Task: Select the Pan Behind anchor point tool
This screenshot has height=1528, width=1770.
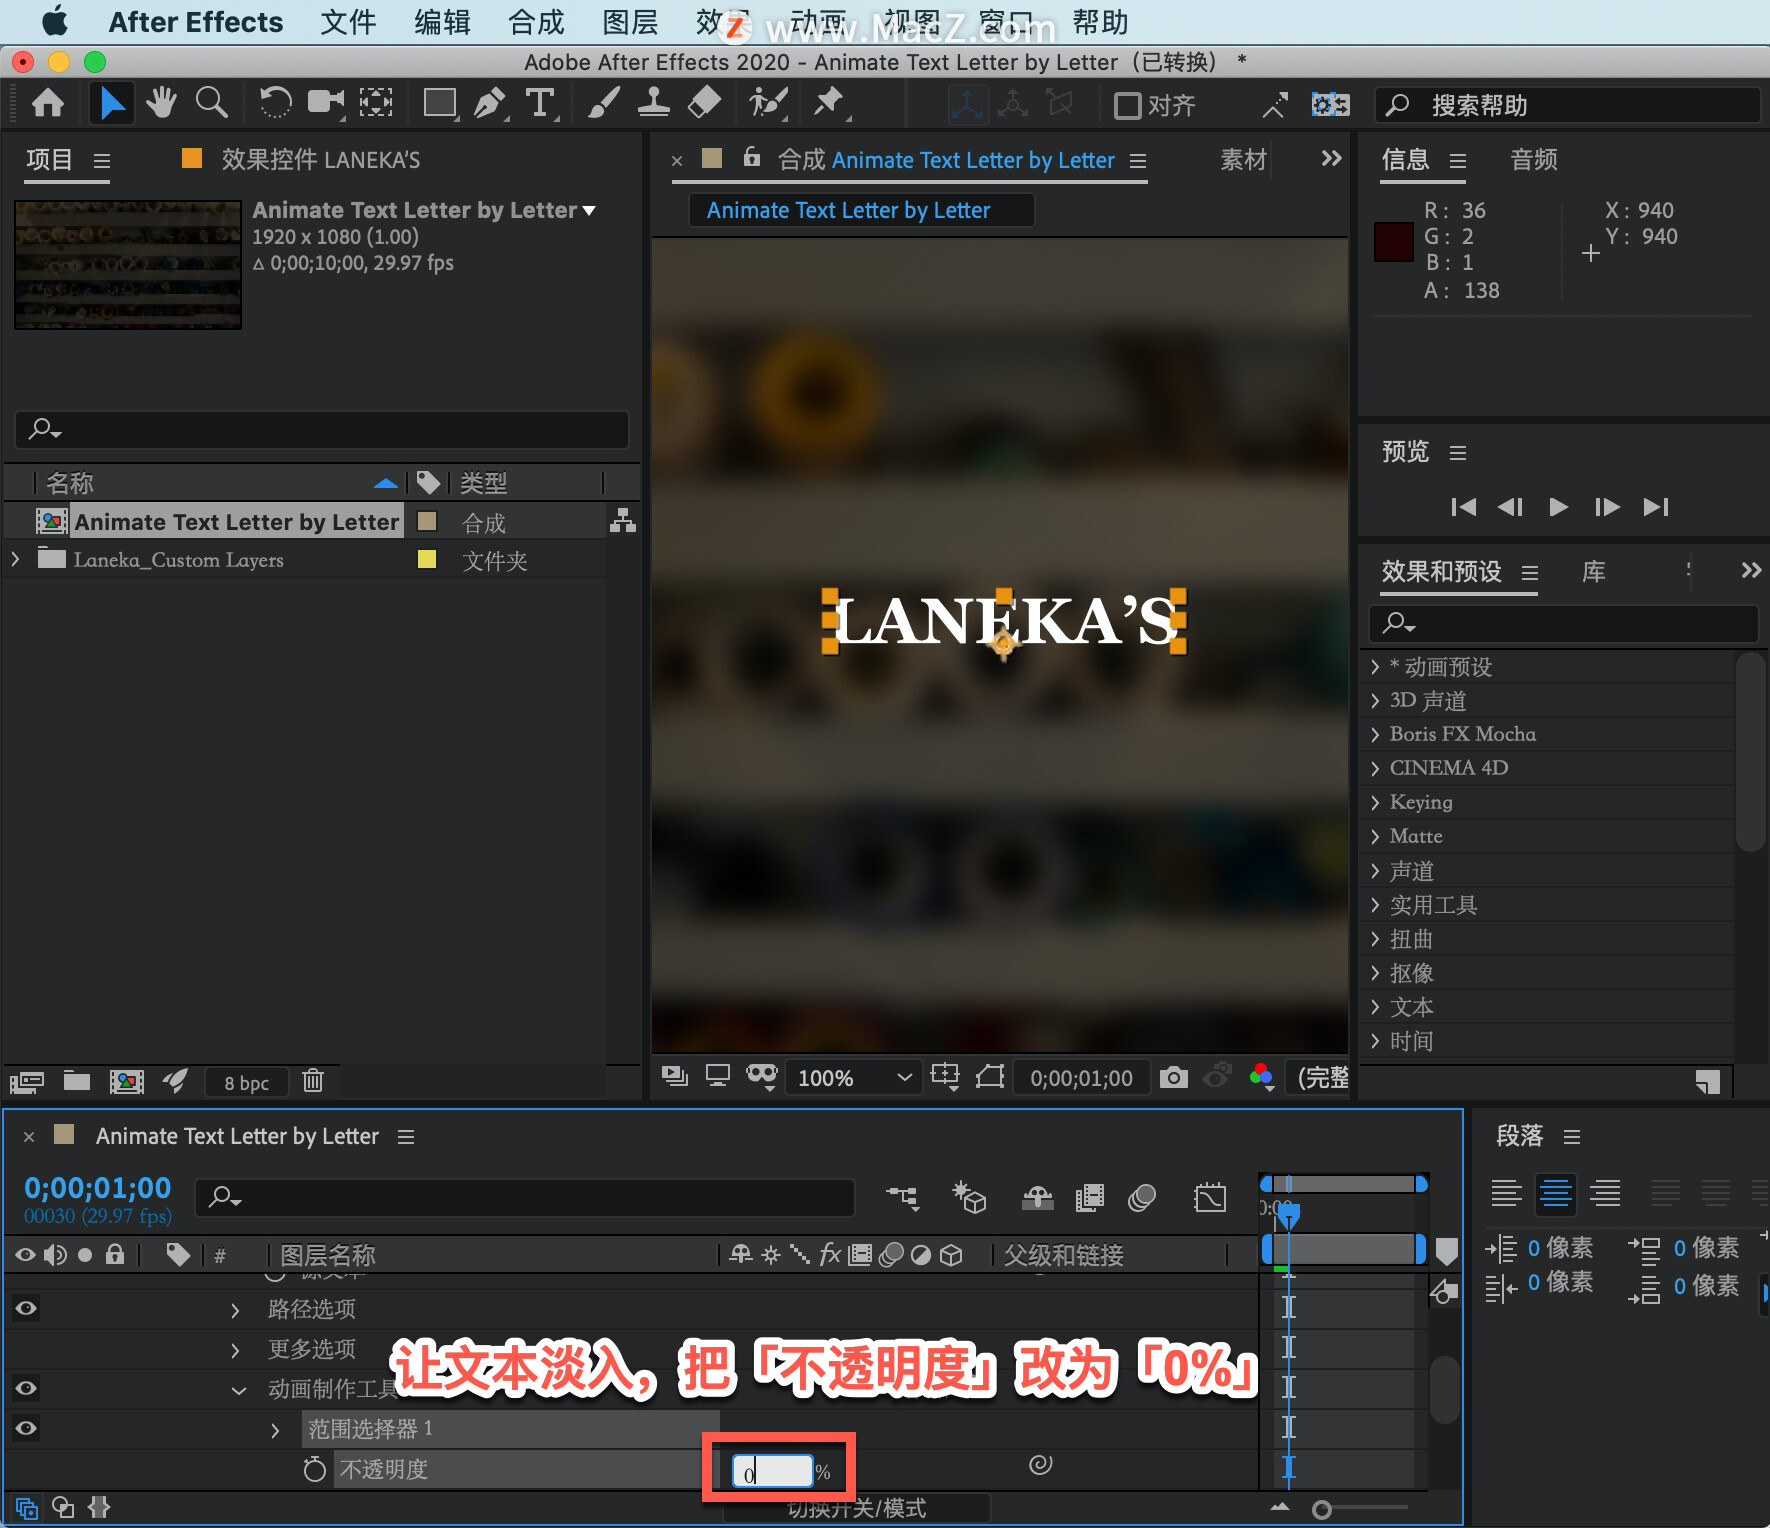Action: pos(376,103)
